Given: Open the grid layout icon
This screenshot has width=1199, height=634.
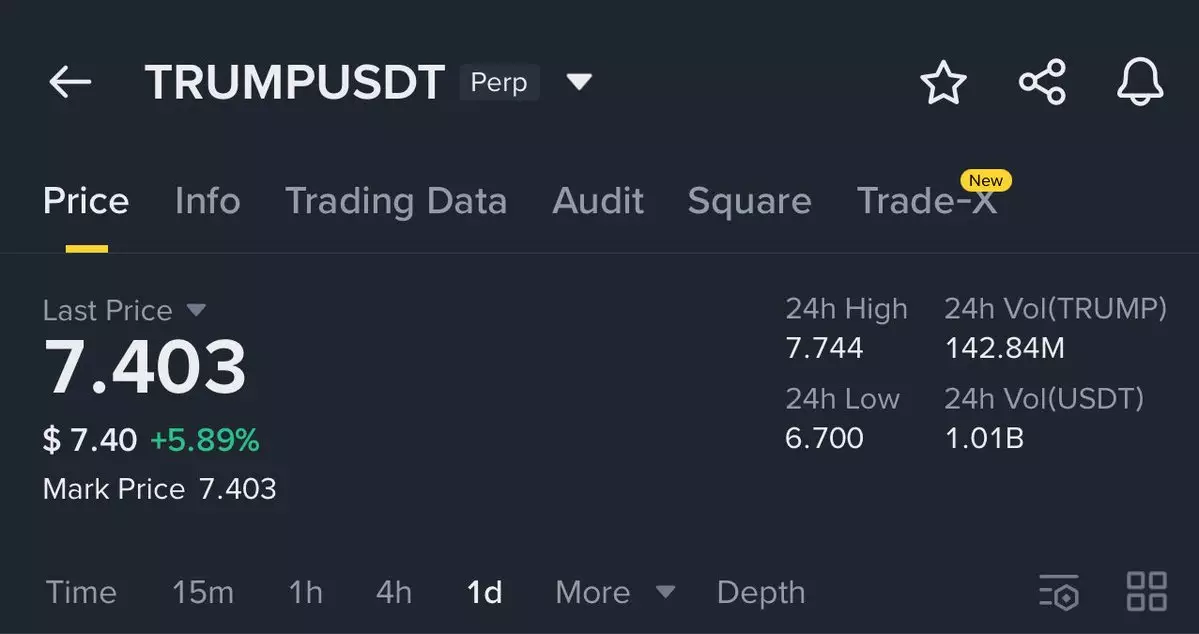Looking at the screenshot, I should 1146,592.
